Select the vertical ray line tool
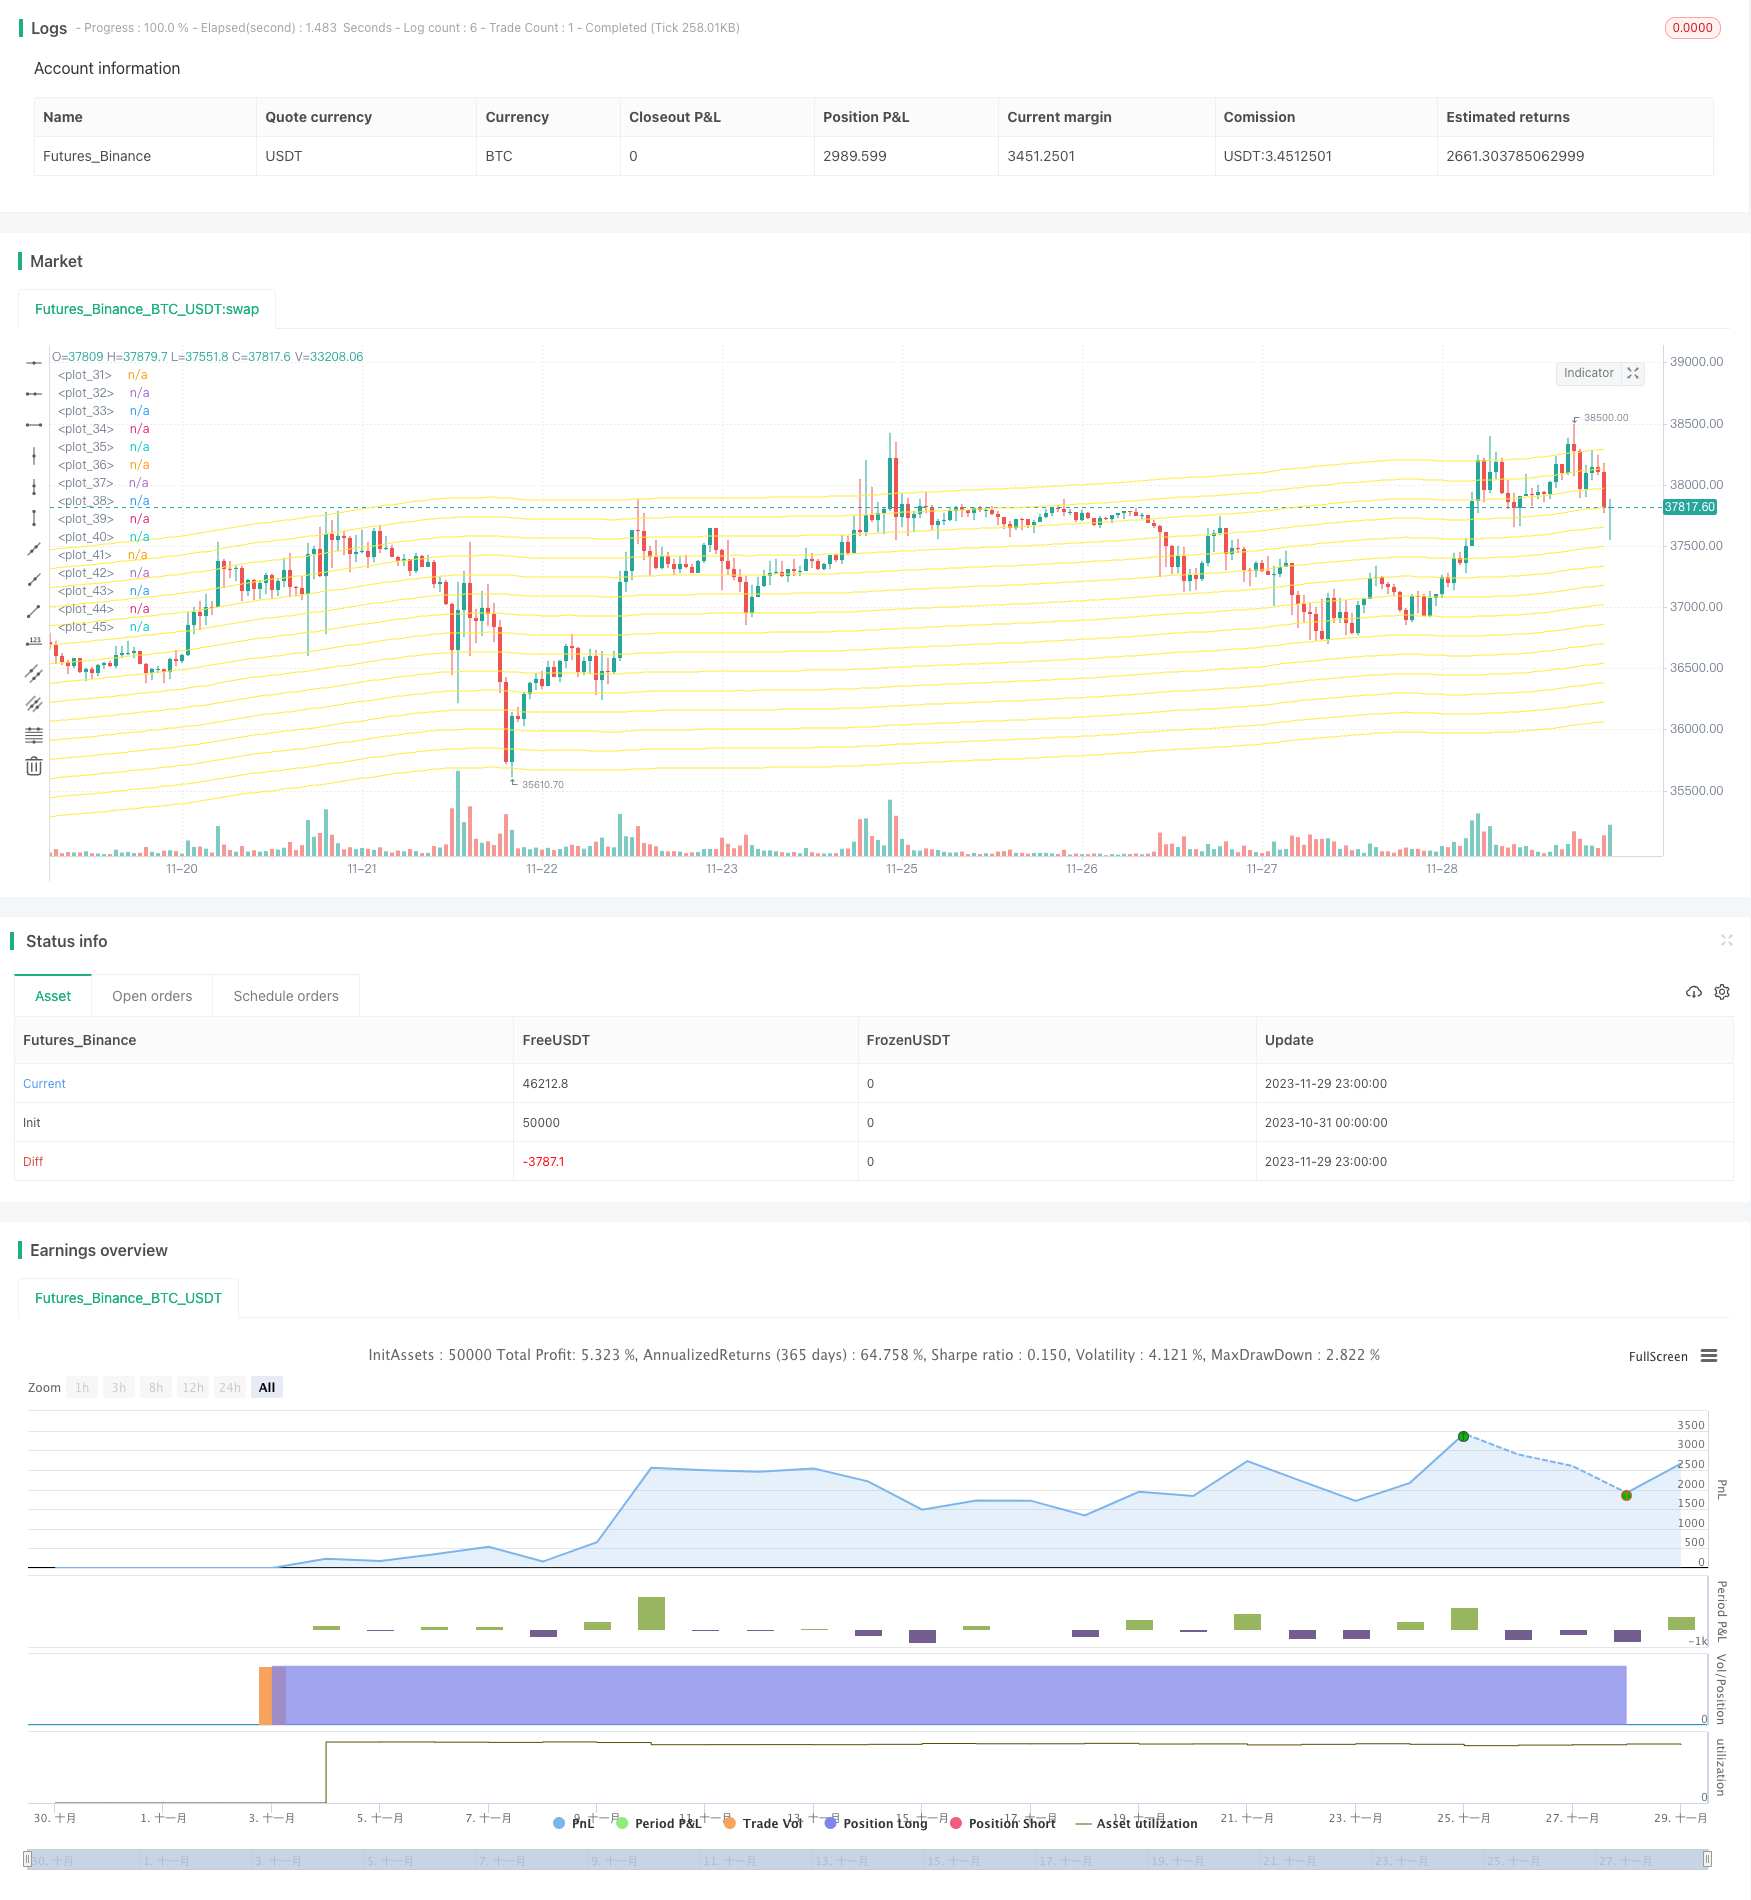The image size is (1751, 1900). coord(34,487)
